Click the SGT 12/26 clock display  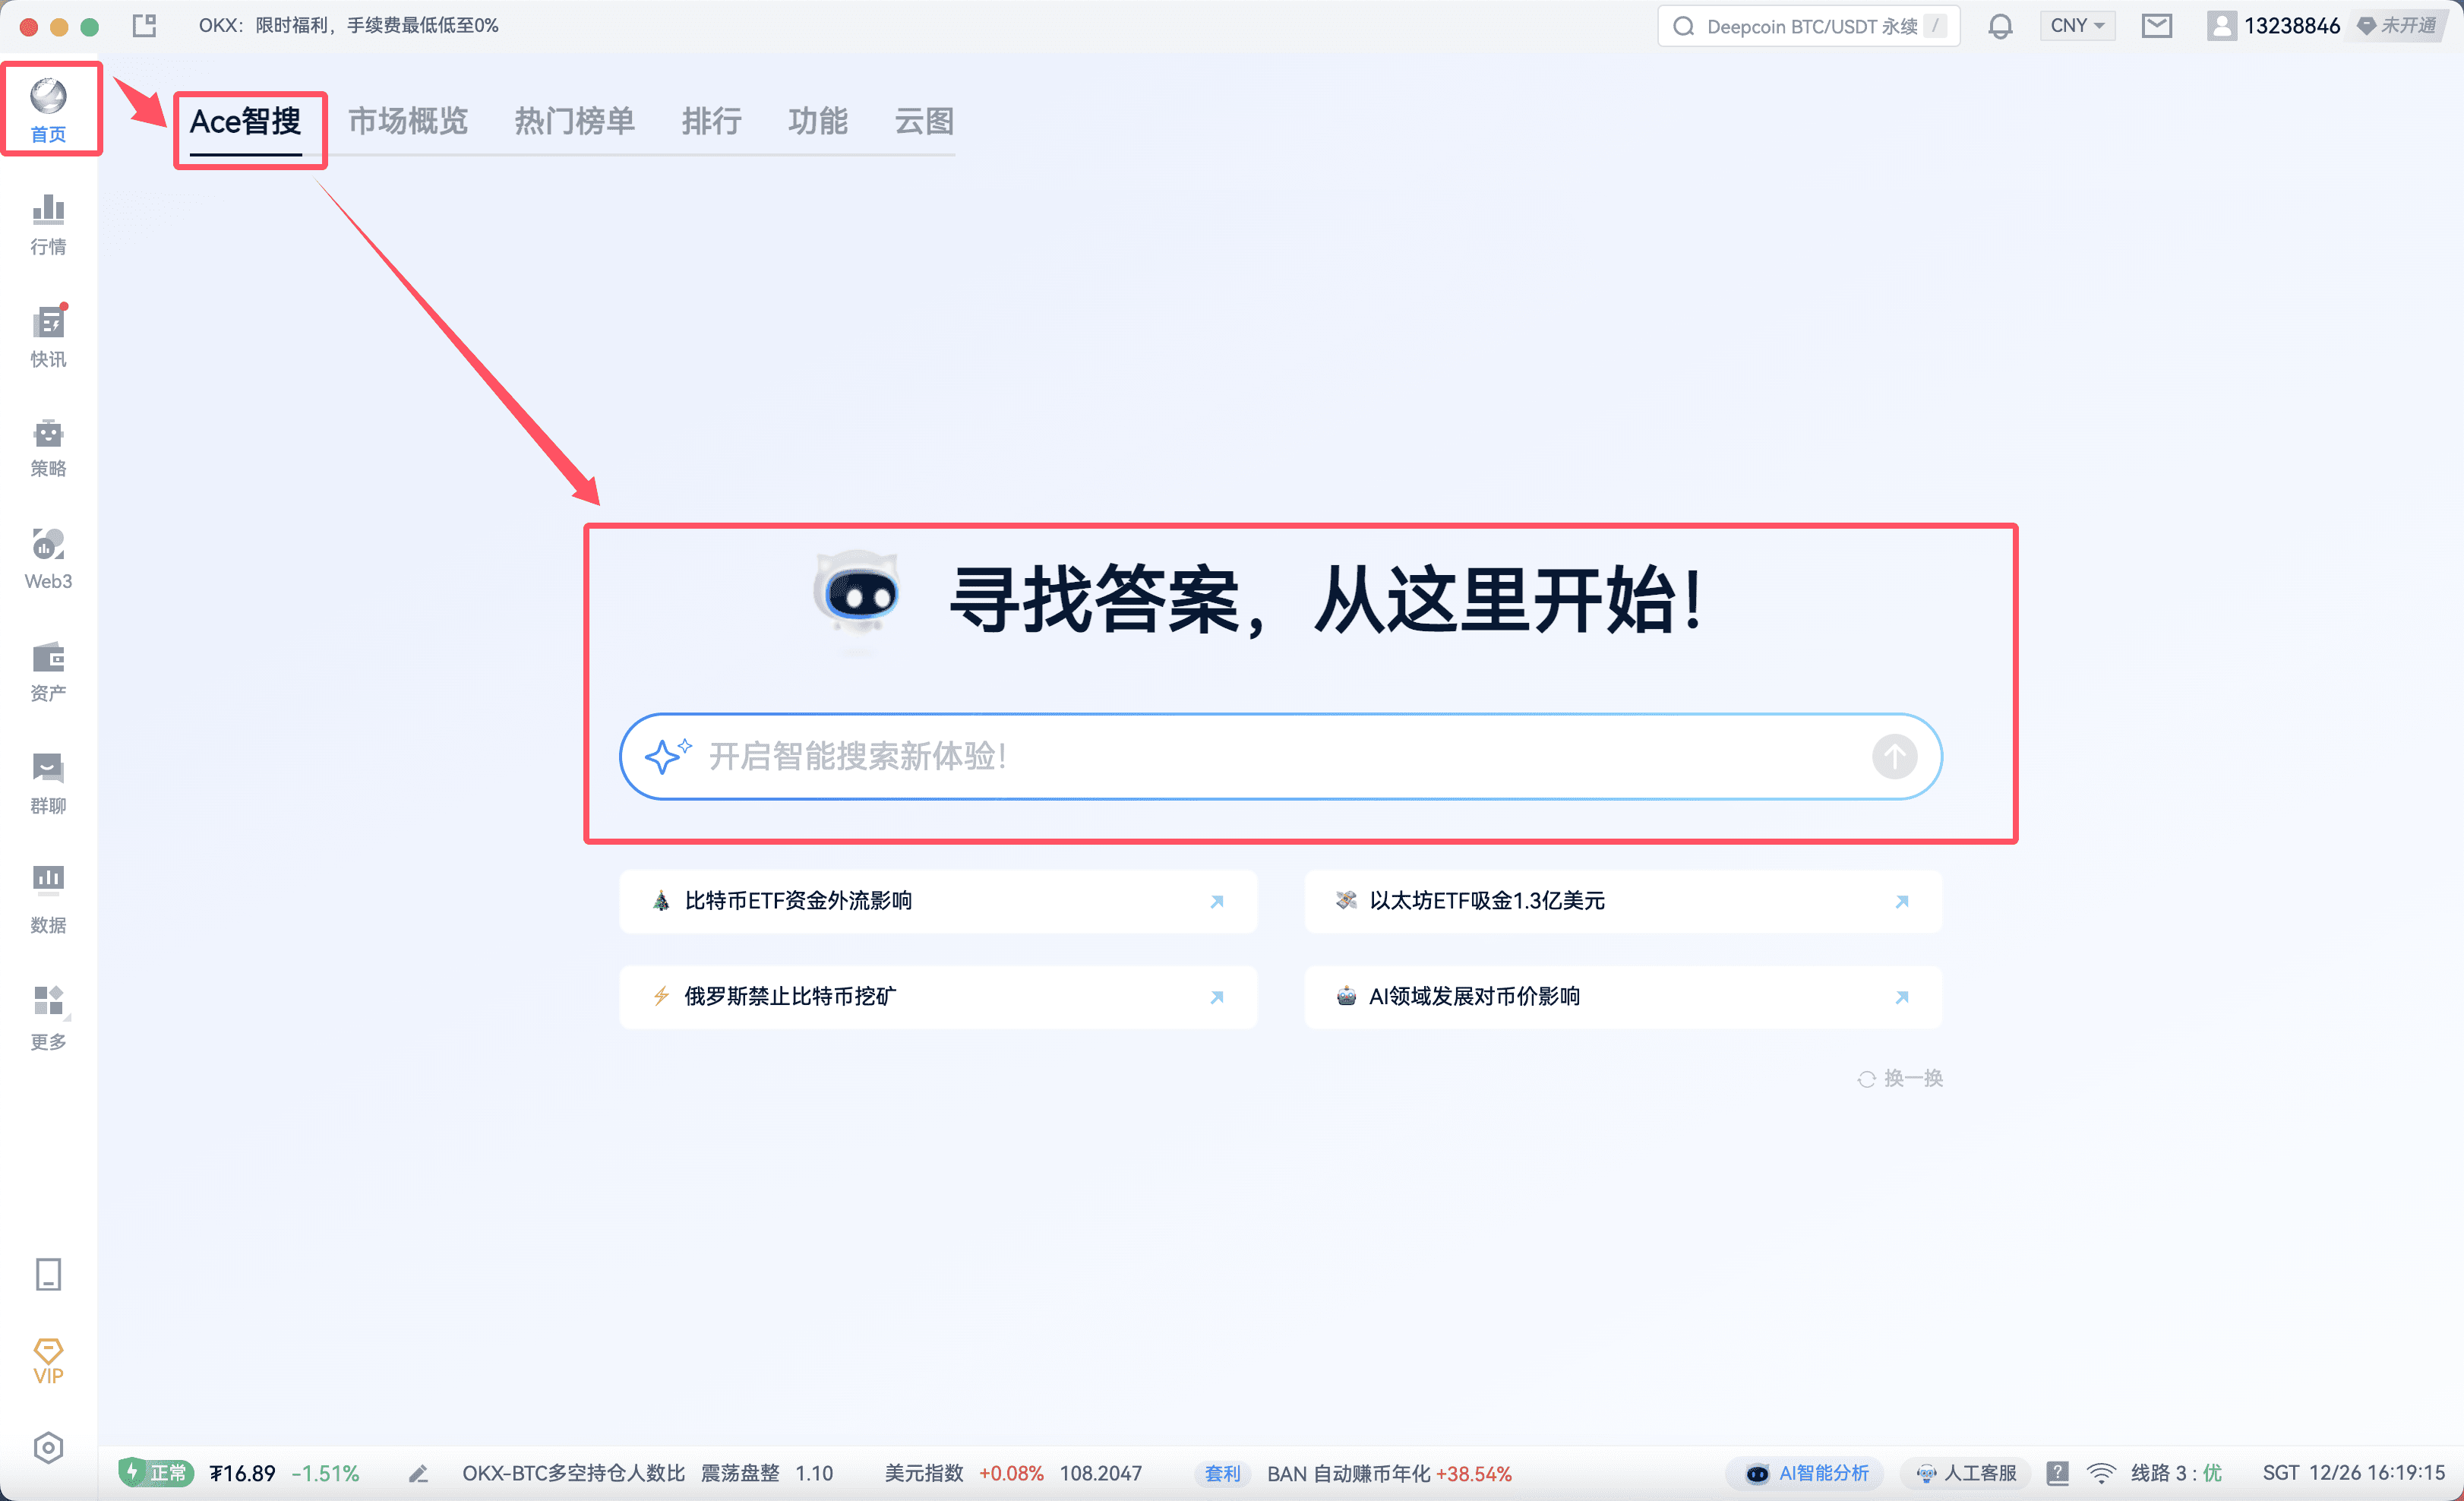coord(2353,1473)
